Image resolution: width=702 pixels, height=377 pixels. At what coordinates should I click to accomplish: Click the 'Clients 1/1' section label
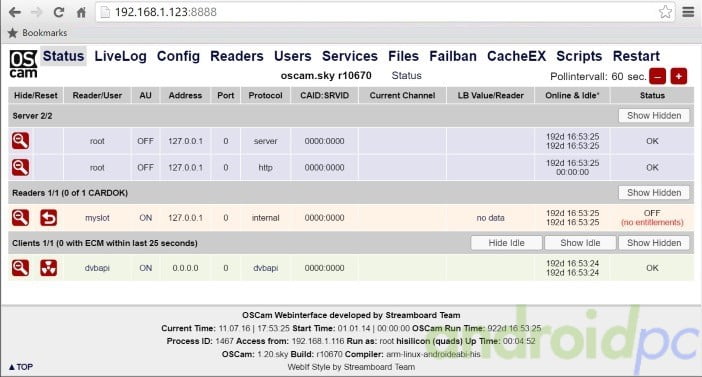(105, 243)
